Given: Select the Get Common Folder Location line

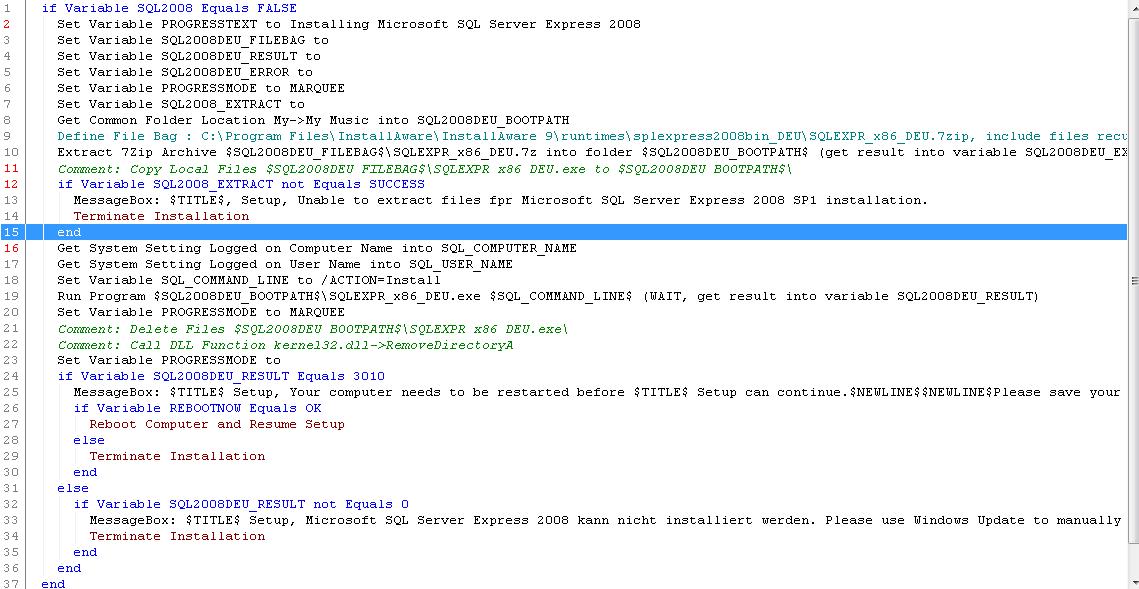Looking at the screenshot, I should click(313, 120).
